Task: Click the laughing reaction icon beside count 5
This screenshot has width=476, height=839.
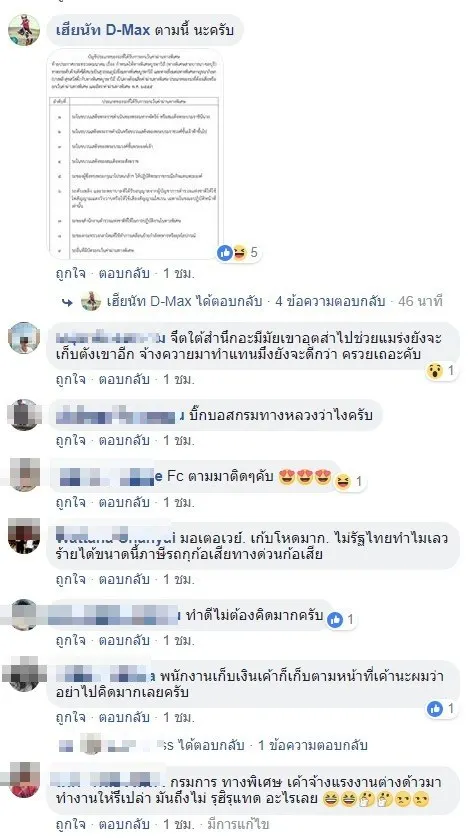Action: (239, 253)
